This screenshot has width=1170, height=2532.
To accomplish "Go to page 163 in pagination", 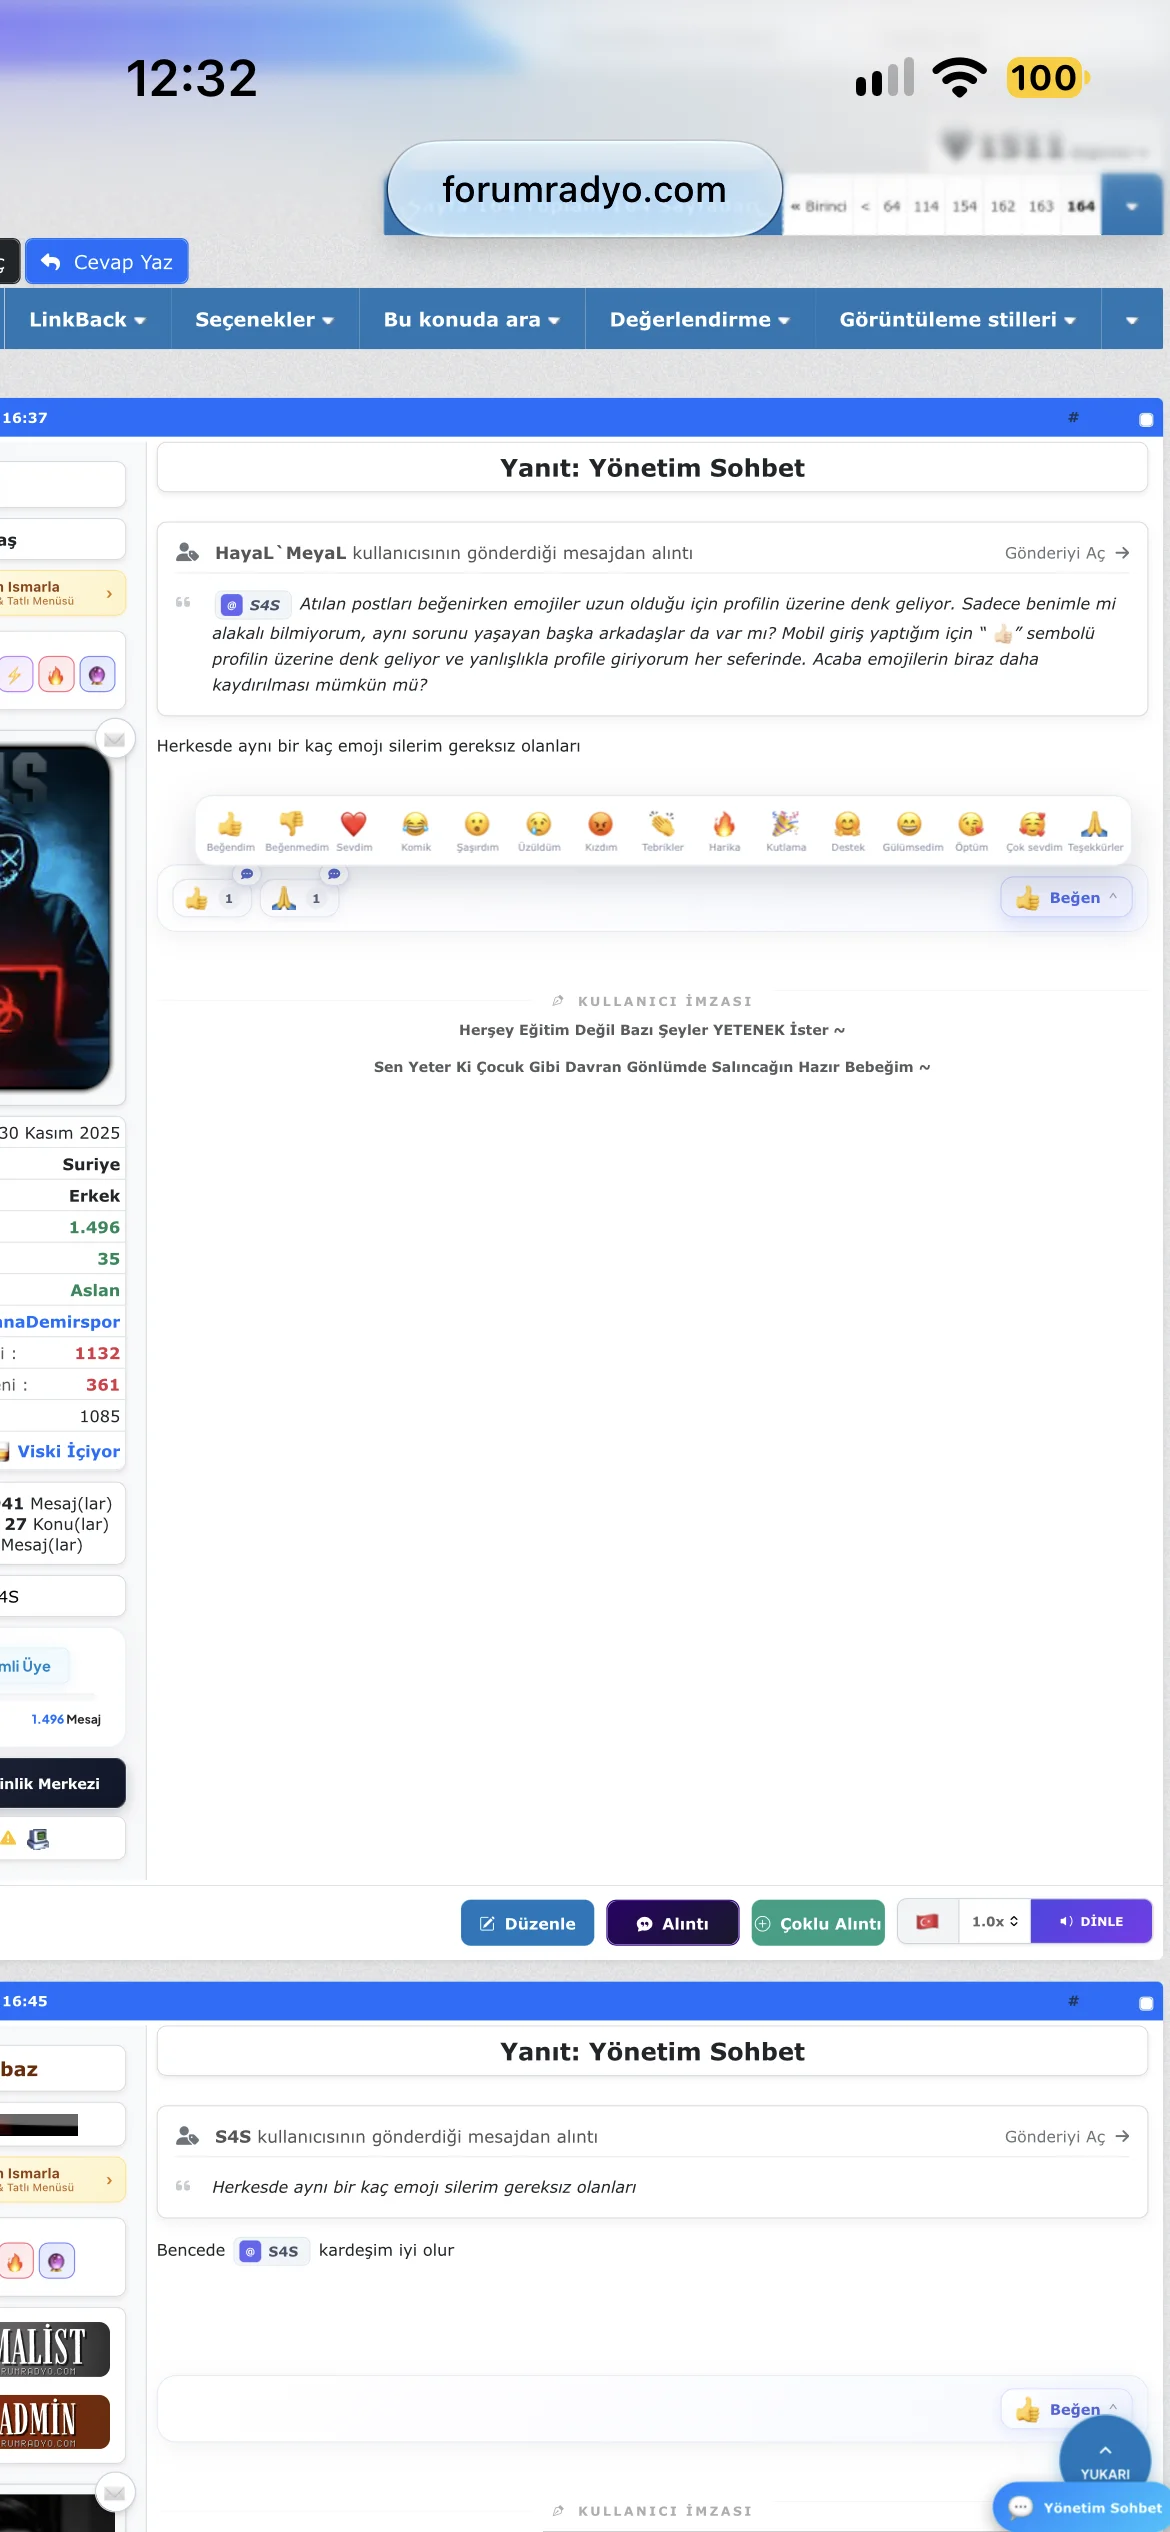I will (x=1041, y=206).
